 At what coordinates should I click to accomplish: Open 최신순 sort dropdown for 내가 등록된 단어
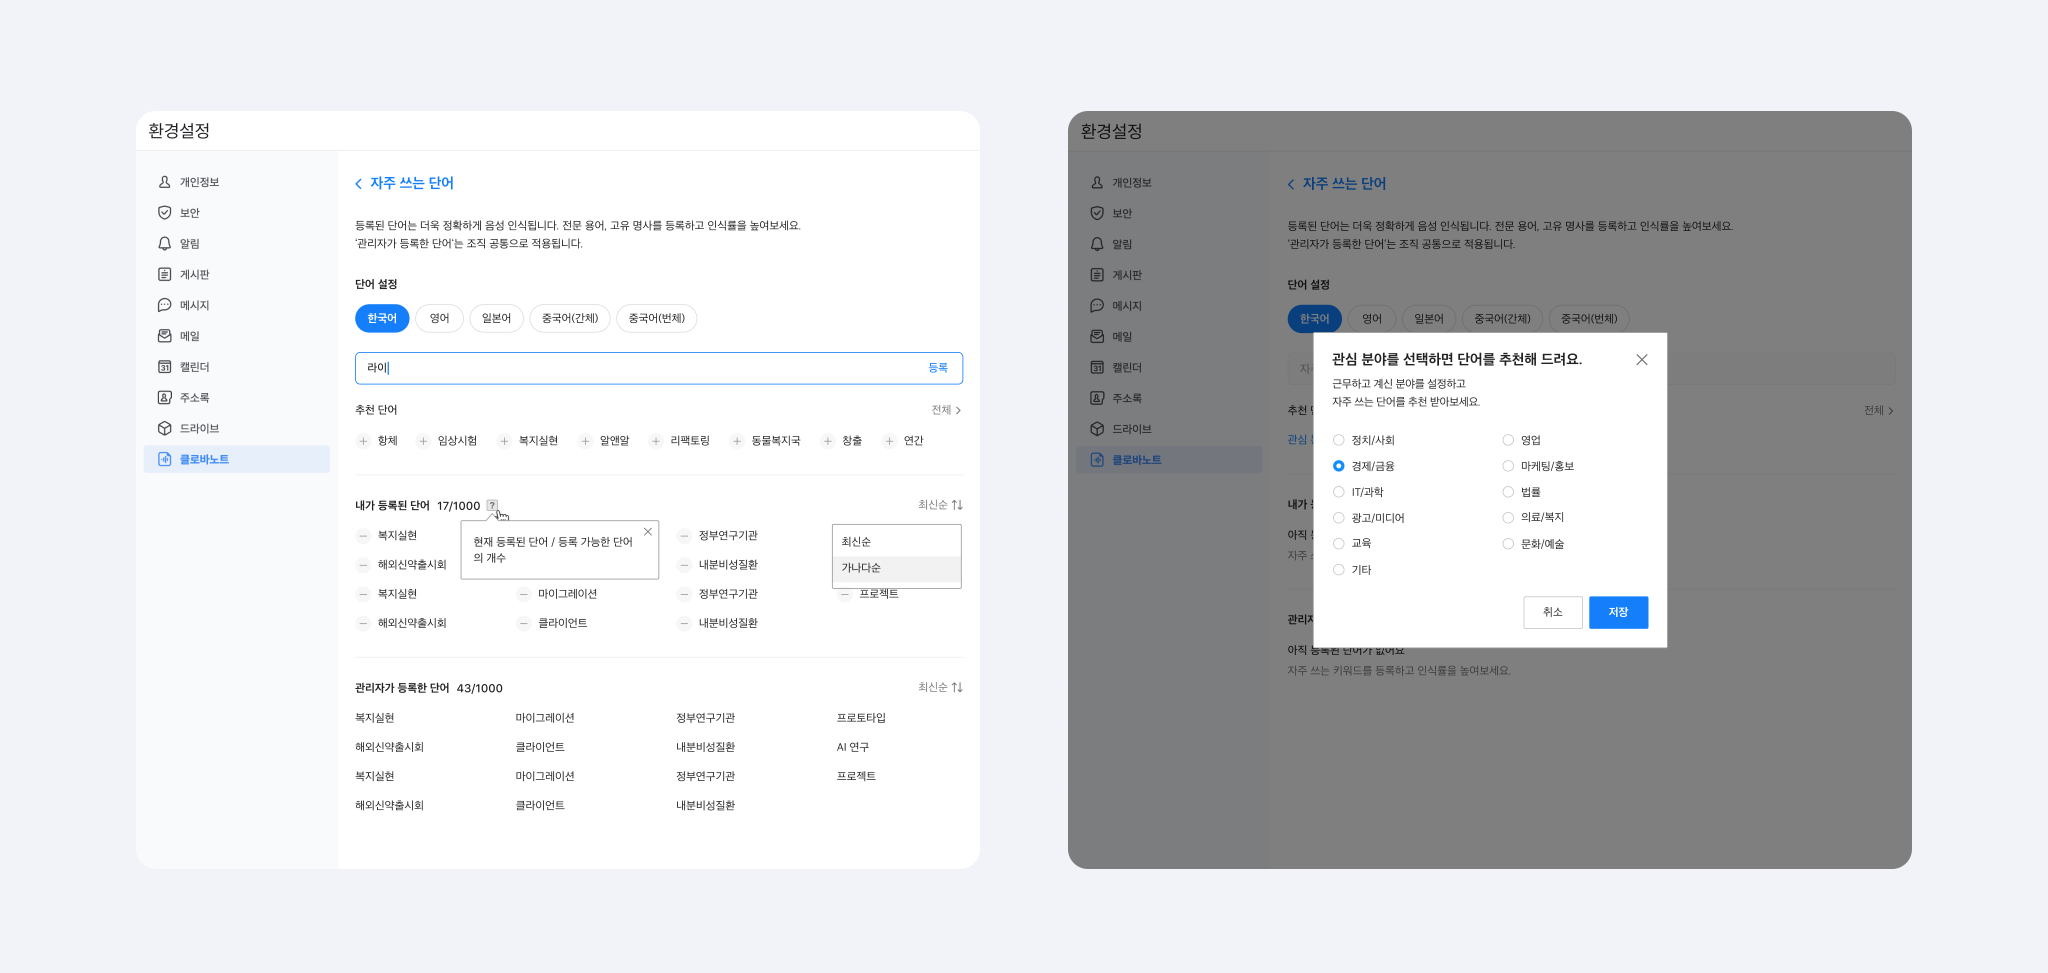(940, 505)
